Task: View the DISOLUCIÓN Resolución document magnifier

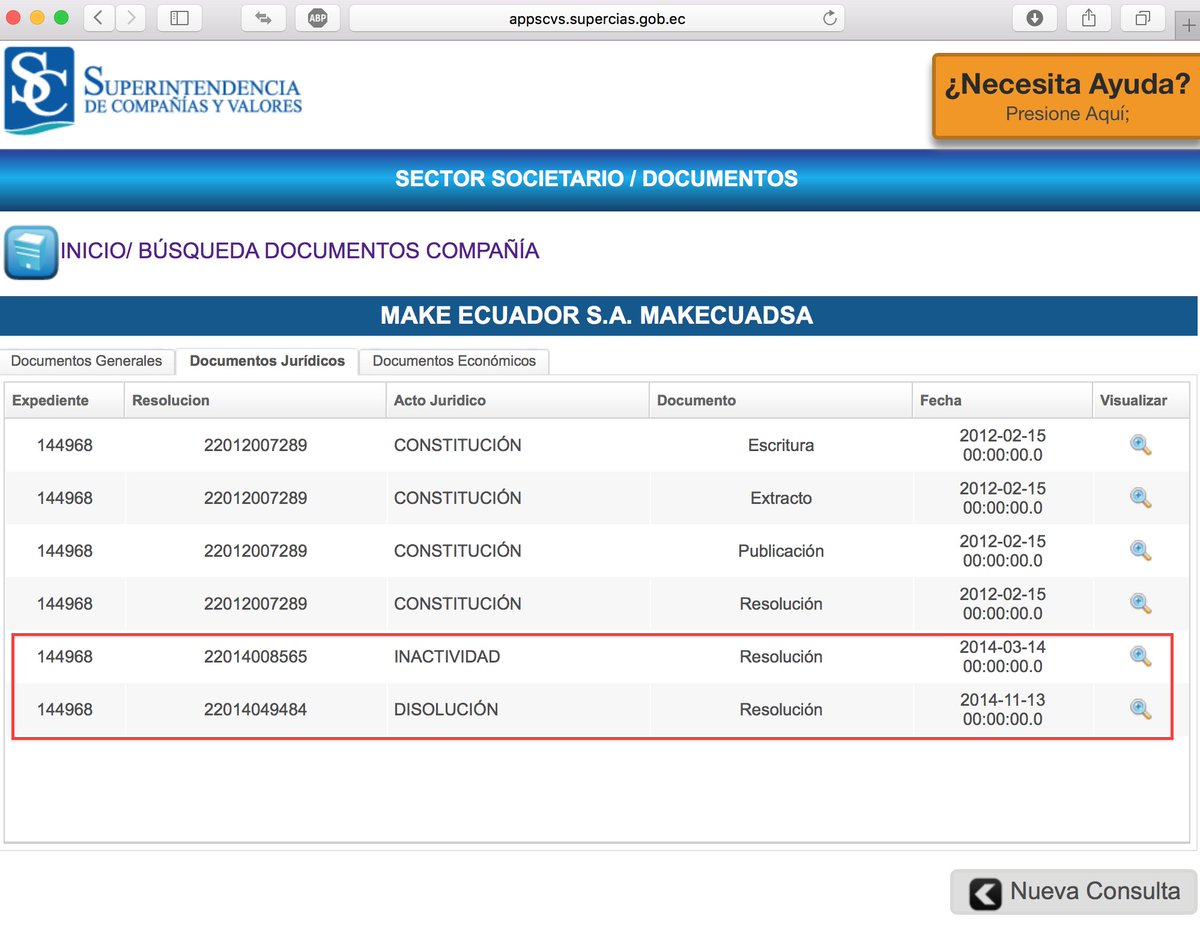Action: pos(1140,709)
